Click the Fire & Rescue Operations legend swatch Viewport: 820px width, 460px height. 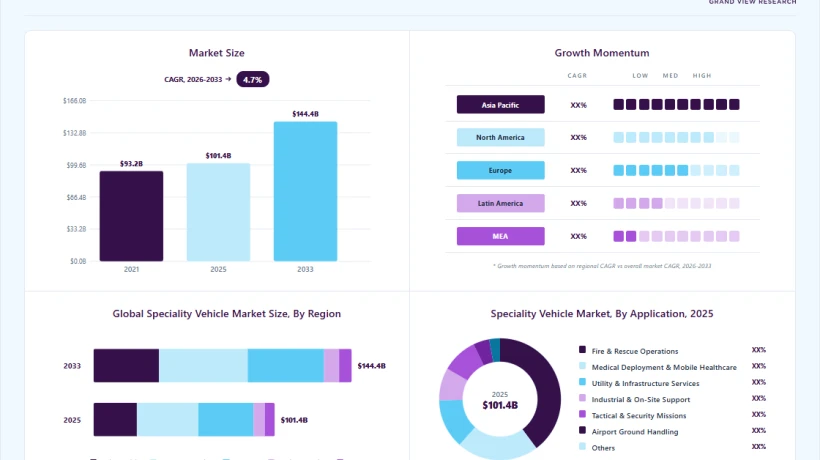point(583,350)
